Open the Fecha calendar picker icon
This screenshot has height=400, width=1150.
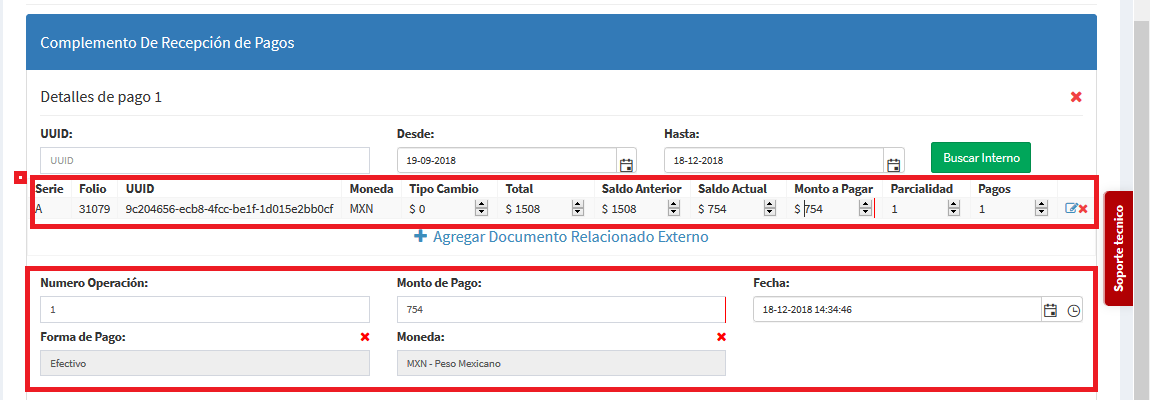[1050, 310]
